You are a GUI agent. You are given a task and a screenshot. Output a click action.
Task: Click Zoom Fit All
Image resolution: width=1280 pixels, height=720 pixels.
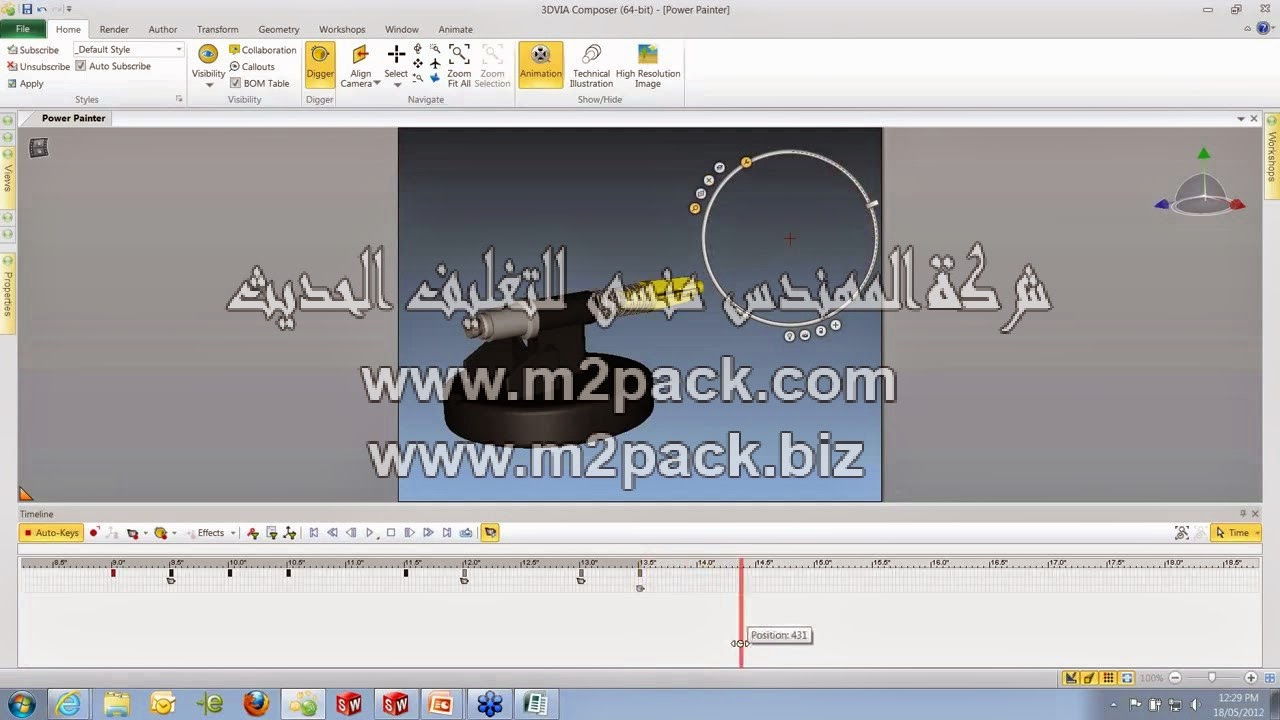point(459,65)
